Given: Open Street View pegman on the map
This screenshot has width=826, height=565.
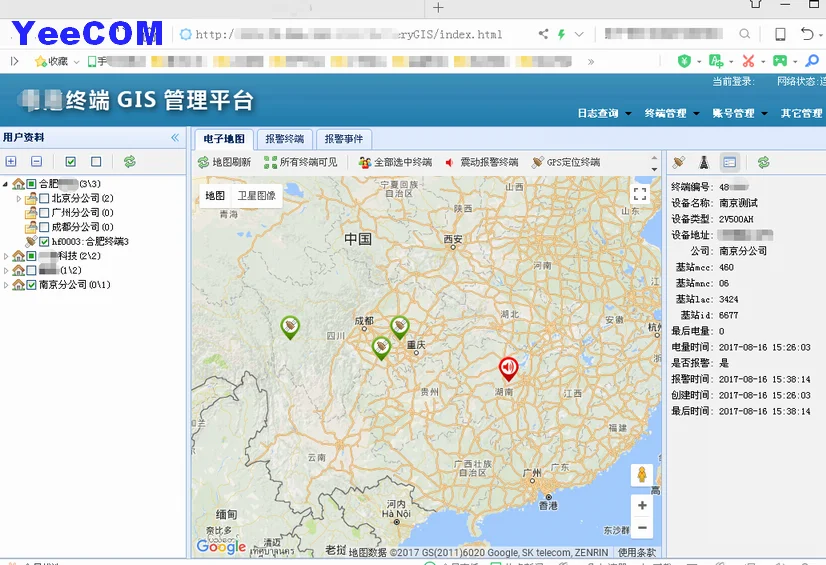Looking at the screenshot, I should click(642, 475).
